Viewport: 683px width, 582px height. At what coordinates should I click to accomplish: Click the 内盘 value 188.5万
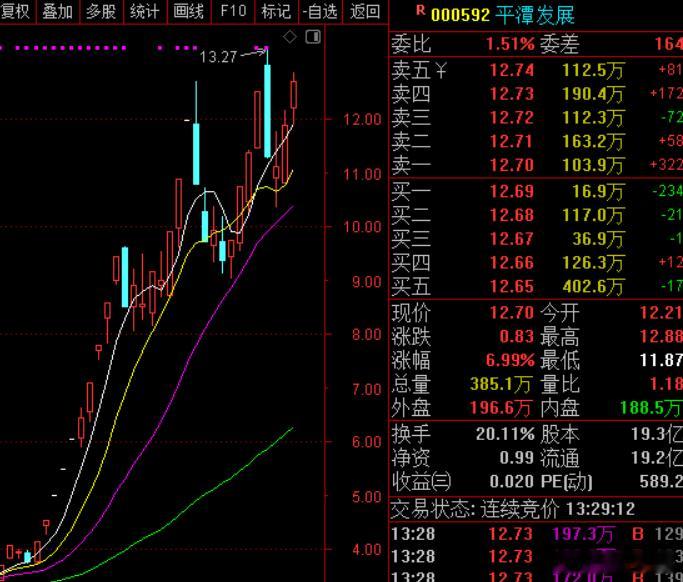pos(651,408)
